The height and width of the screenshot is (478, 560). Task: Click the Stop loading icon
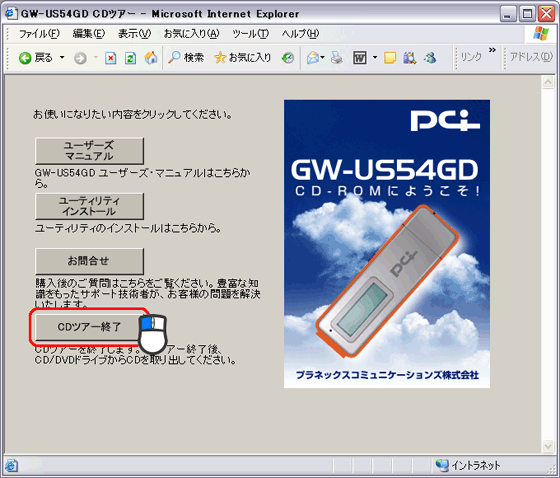pyautogui.click(x=111, y=58)
